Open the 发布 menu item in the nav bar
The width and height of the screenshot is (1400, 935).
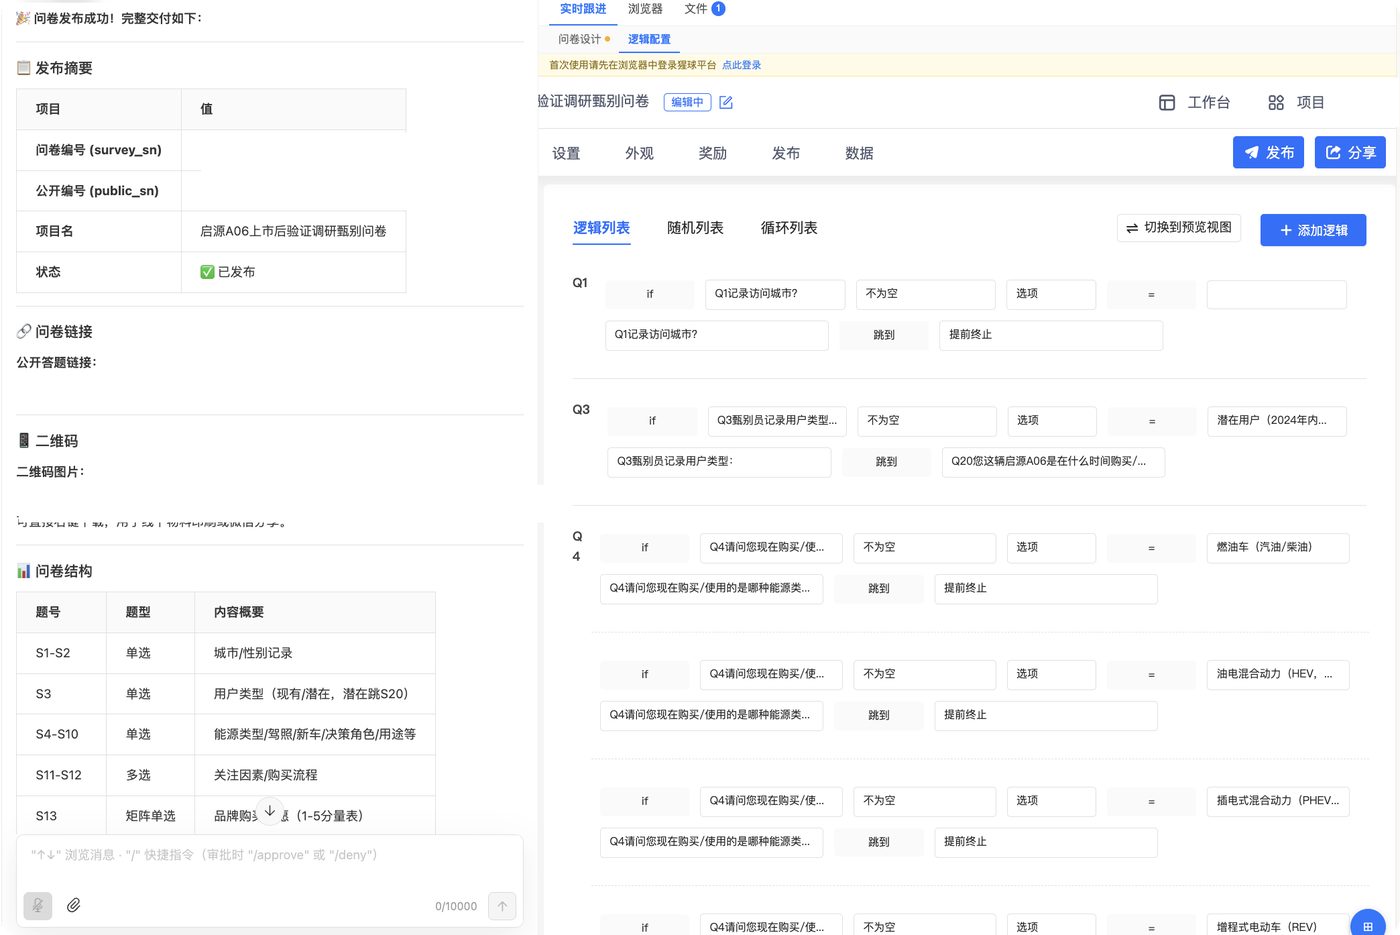point(785,153)
